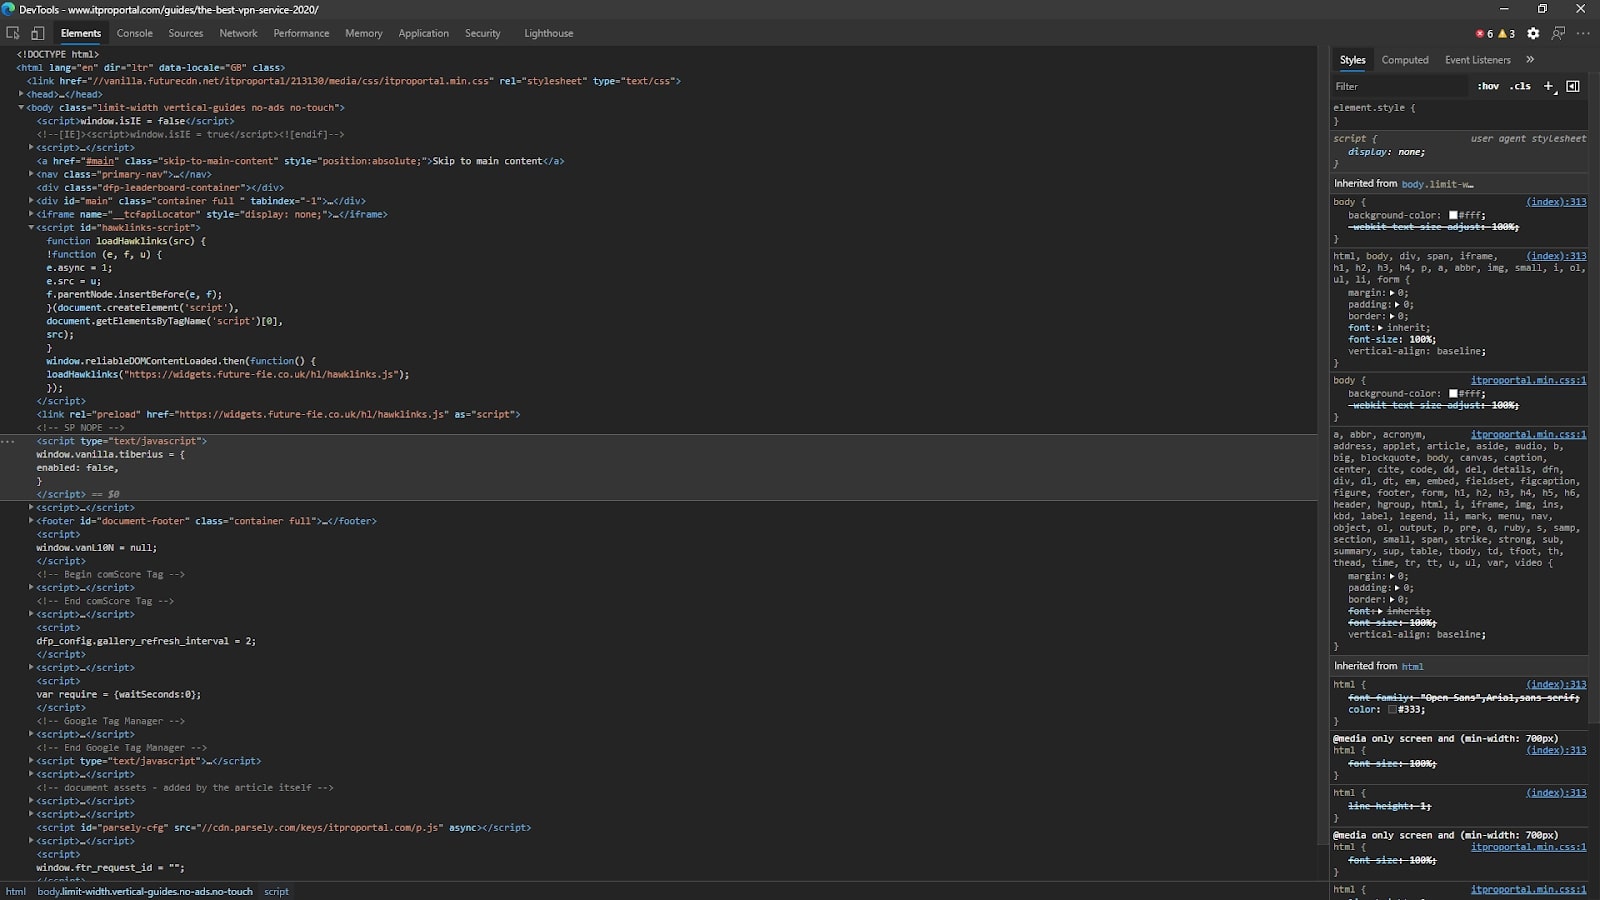The image size is (1600, 900).
Task: Switch to the Console panel
Action: tap(134, 33)
